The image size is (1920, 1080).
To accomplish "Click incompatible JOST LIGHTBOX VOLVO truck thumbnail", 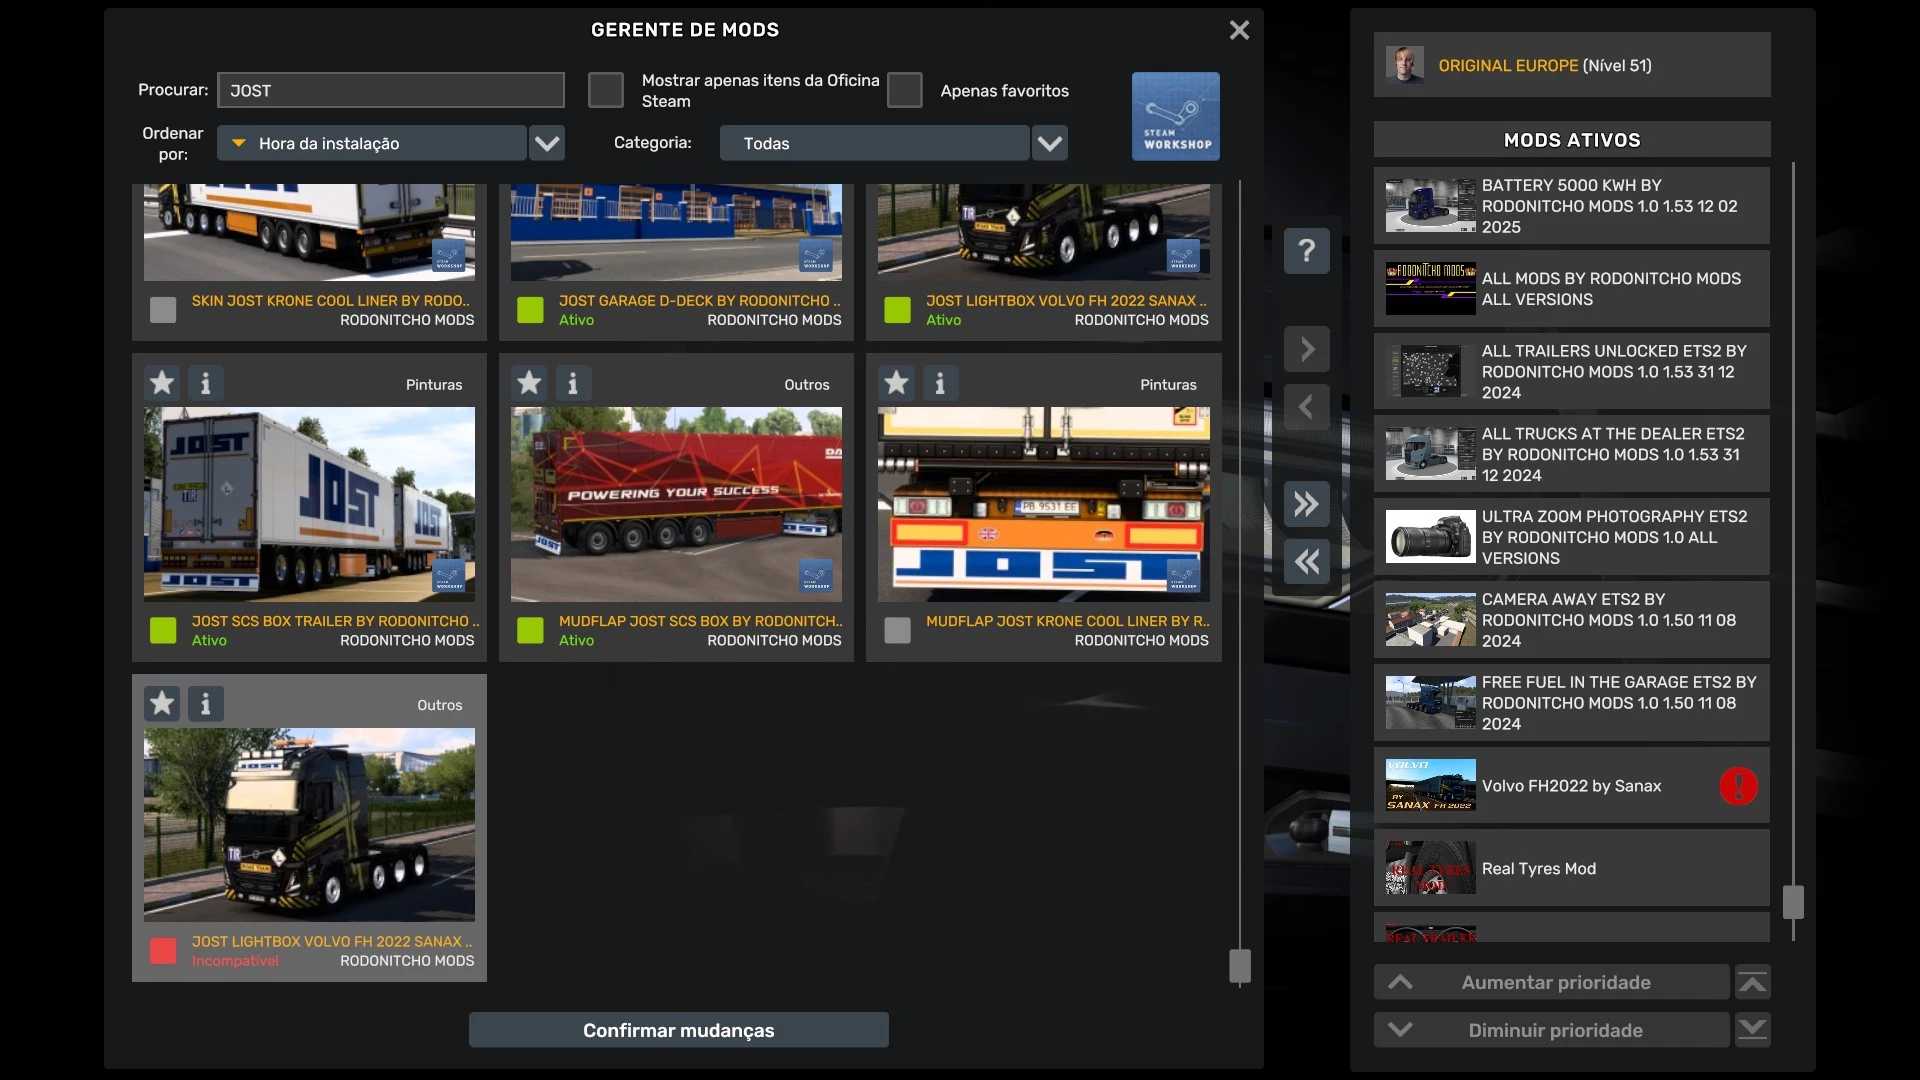I will click(x=309, y=824).
